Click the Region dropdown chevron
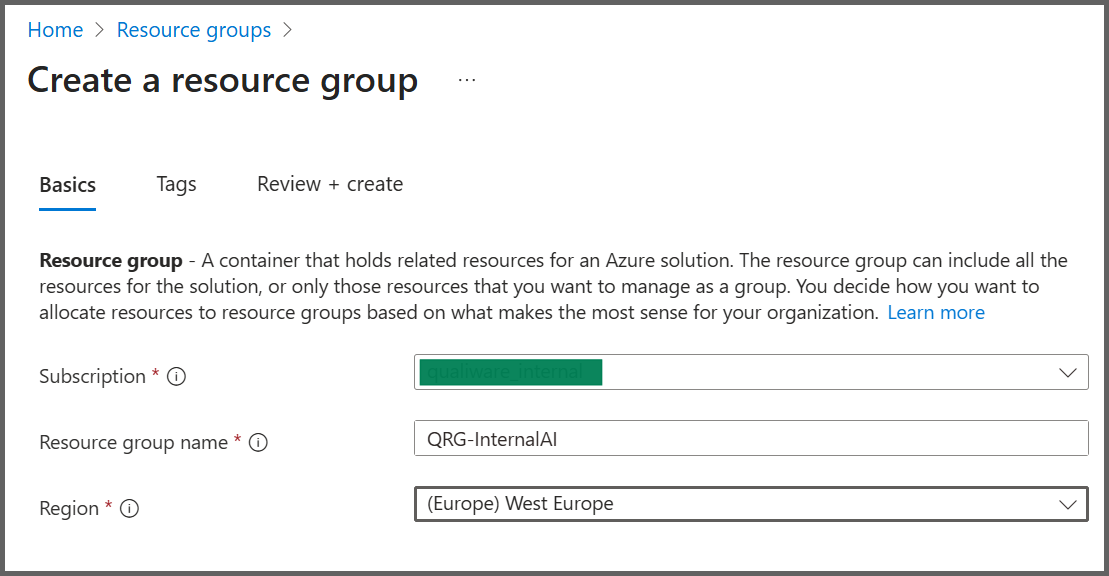Viewport: 1109px width, 576px height. pos(1070,503)
